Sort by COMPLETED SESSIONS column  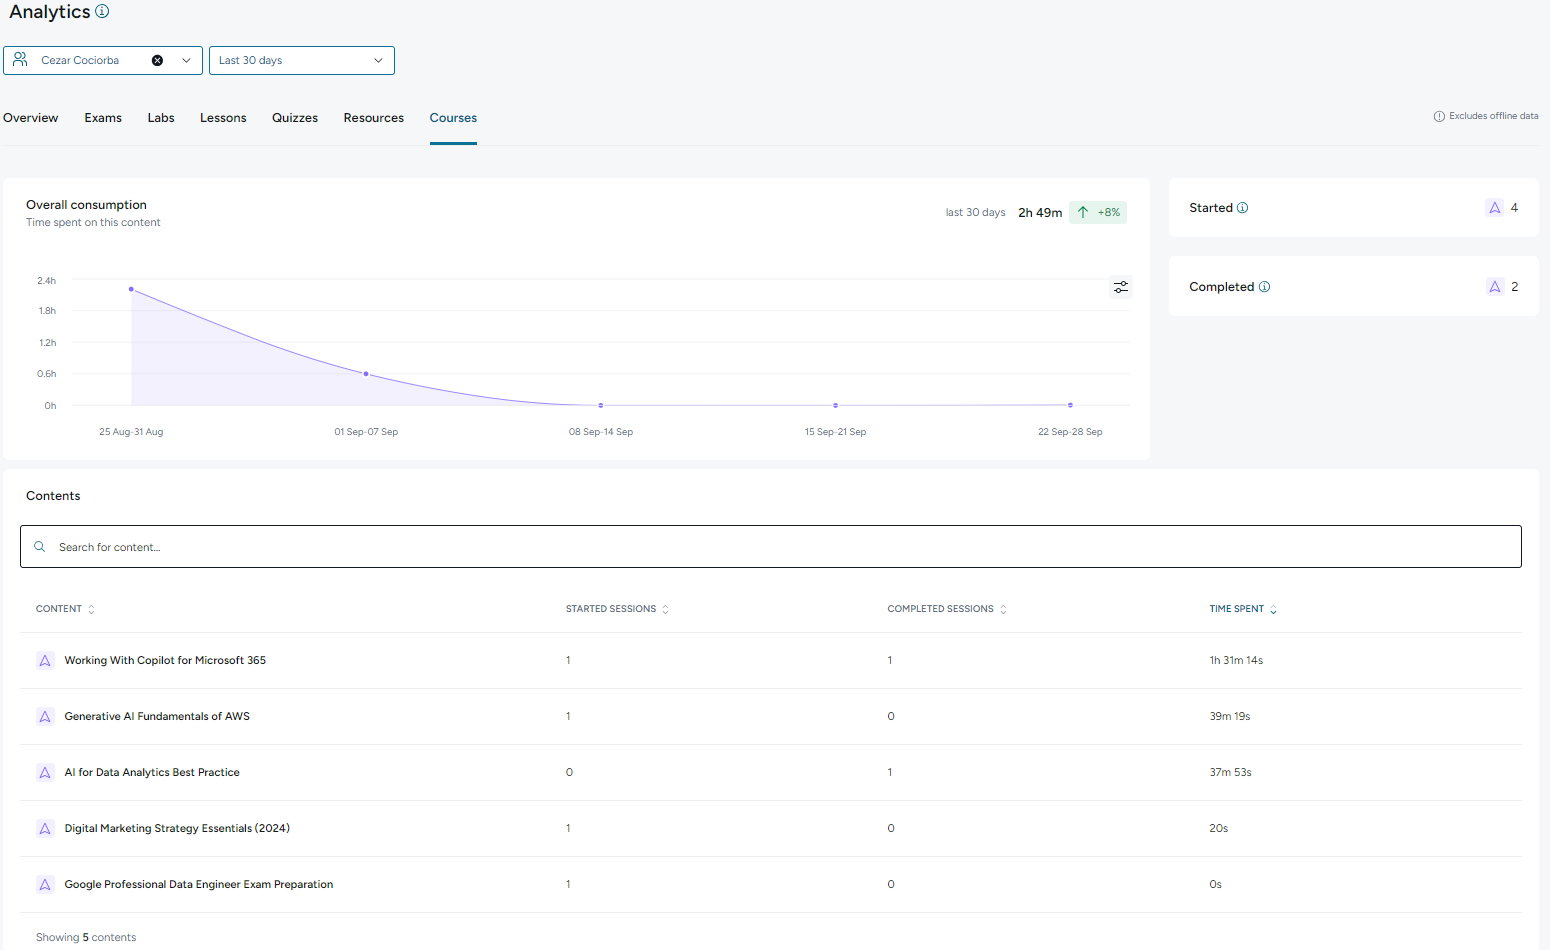click(947, 609)
